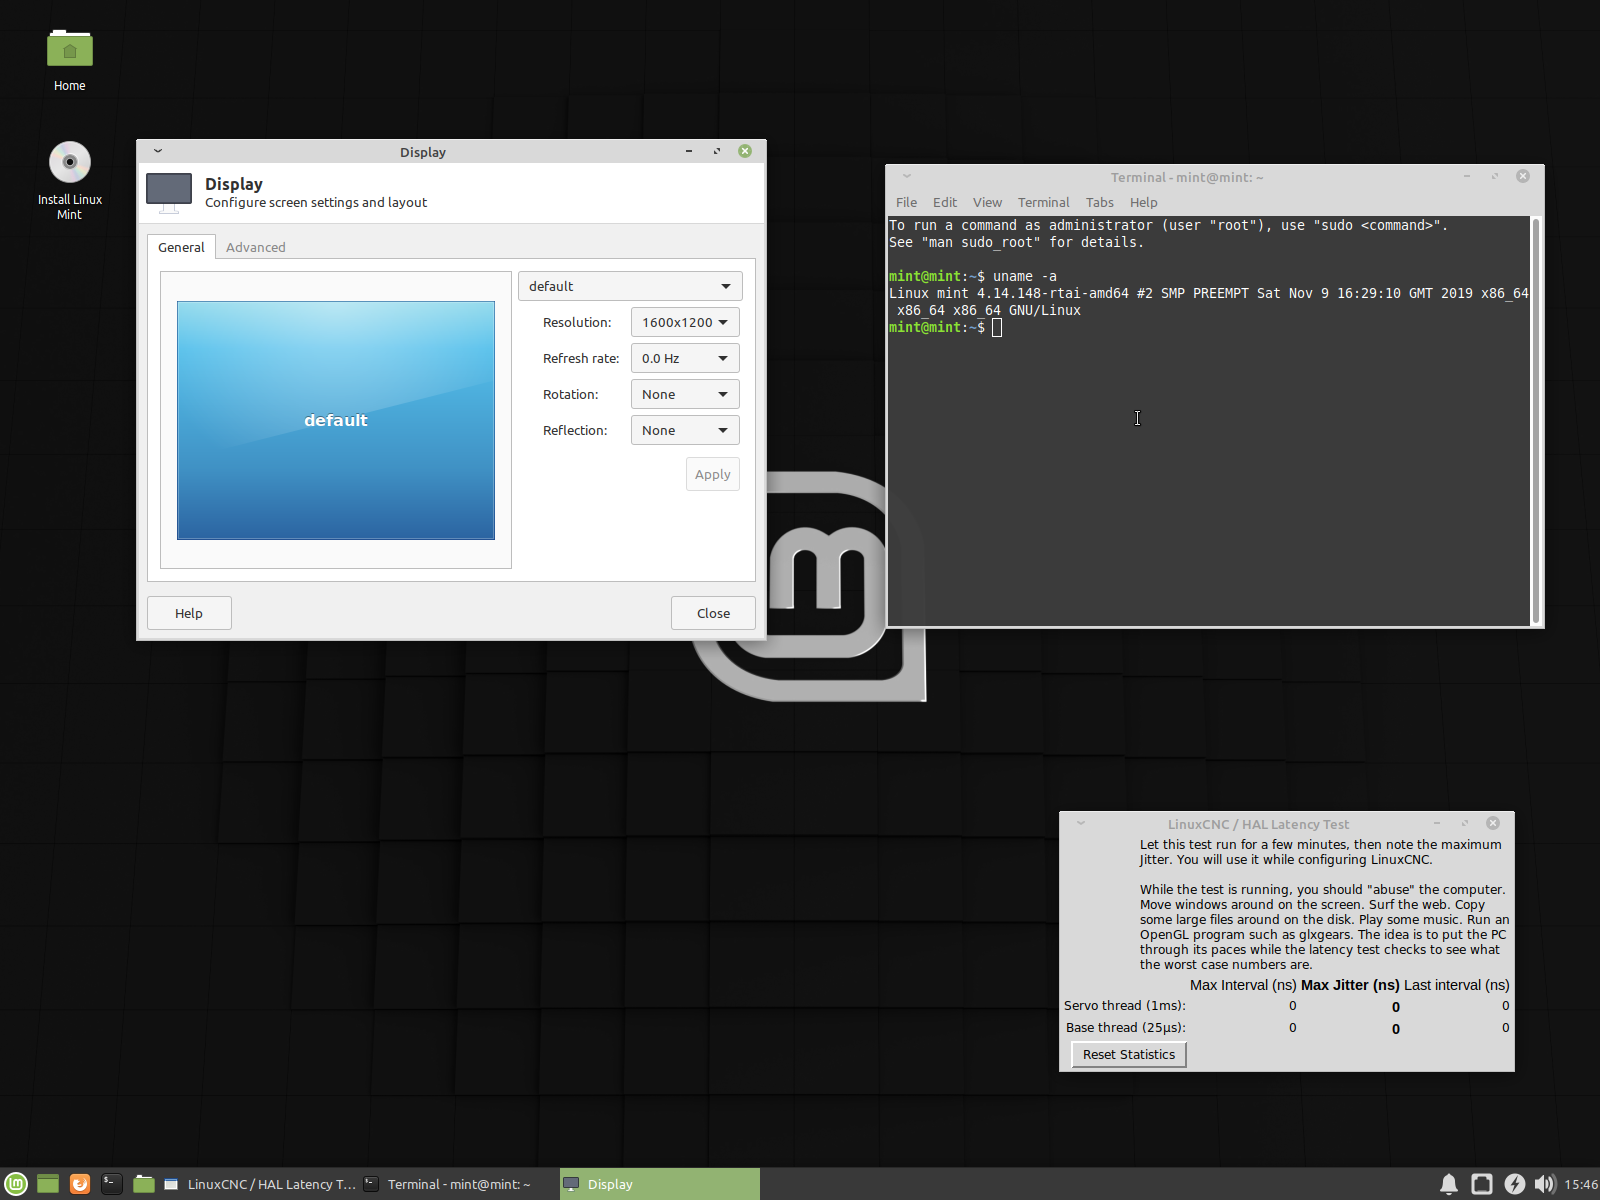1600x1200 pixels.
Task: Open the Resolution 1600x1200 dropdown
Action: (685, 322)
